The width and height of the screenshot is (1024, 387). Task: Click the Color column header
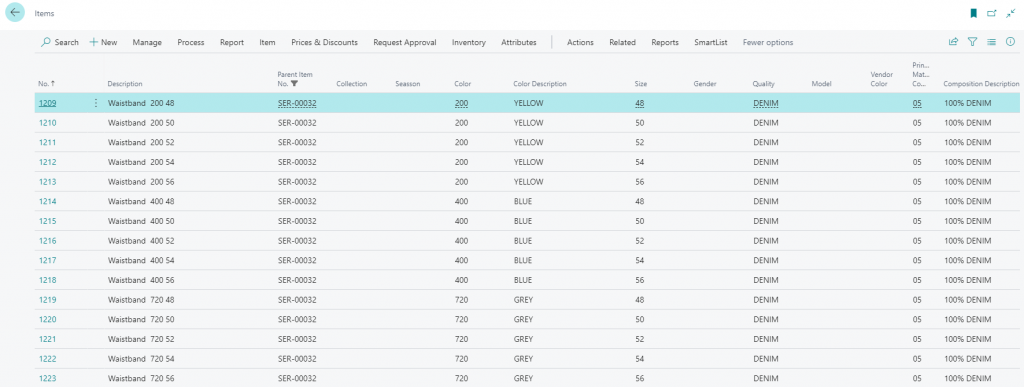pyautogui.click(x=462, y=84)
